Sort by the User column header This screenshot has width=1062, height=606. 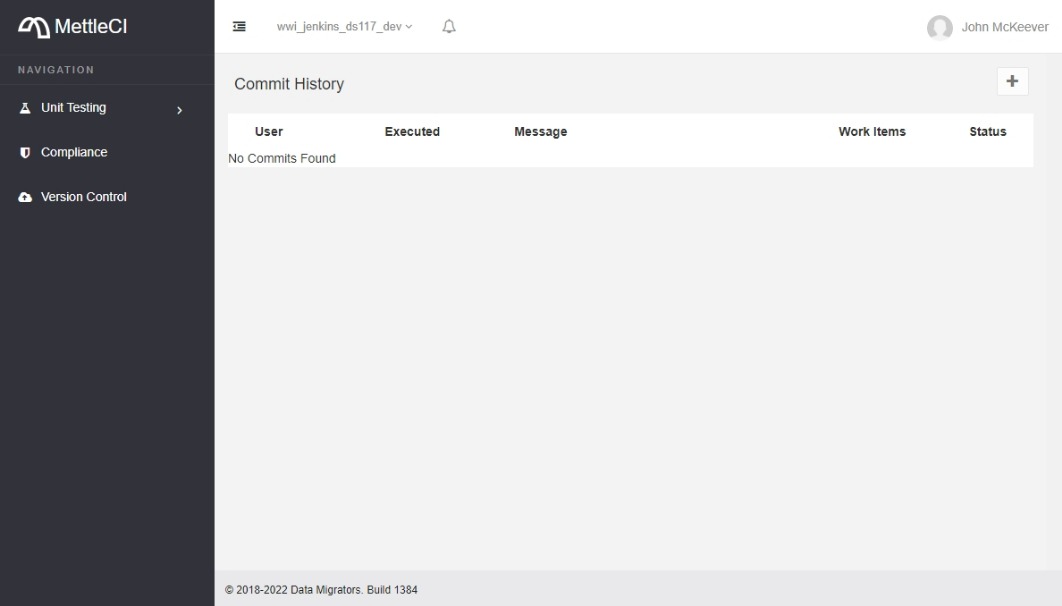point(268,131)
